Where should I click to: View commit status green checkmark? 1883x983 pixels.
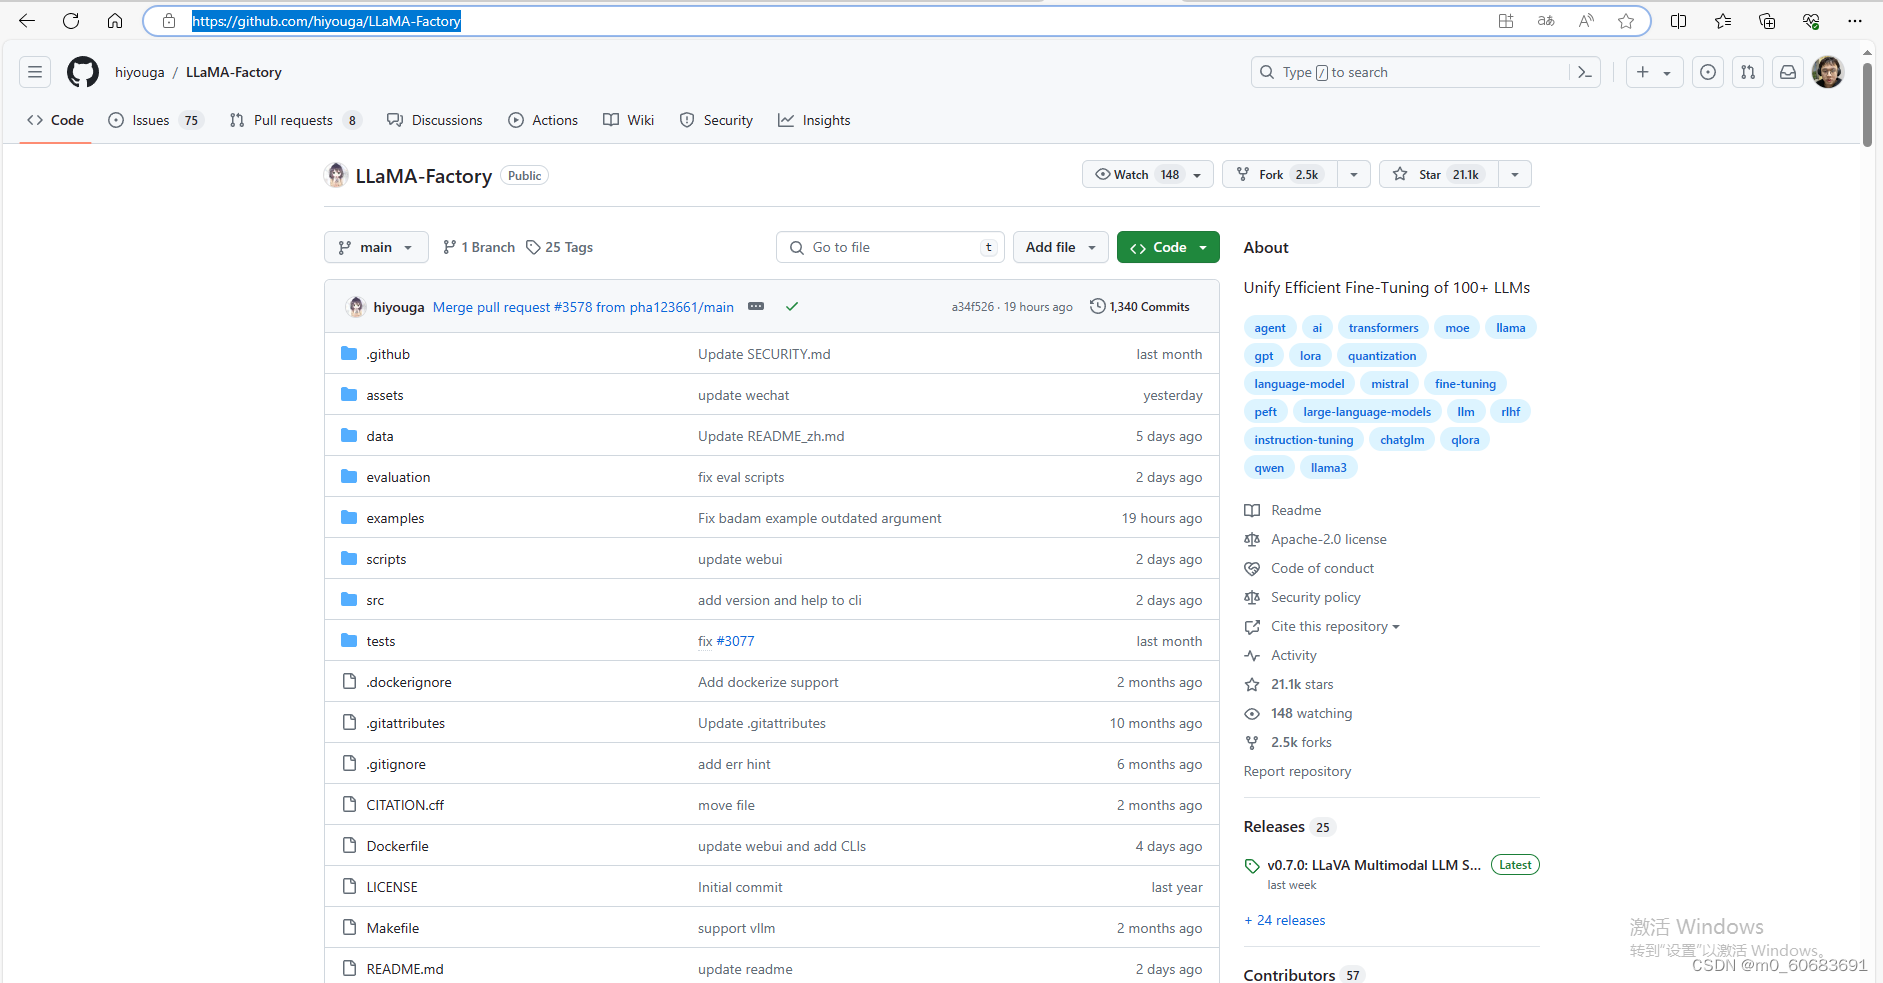point(792,307)
